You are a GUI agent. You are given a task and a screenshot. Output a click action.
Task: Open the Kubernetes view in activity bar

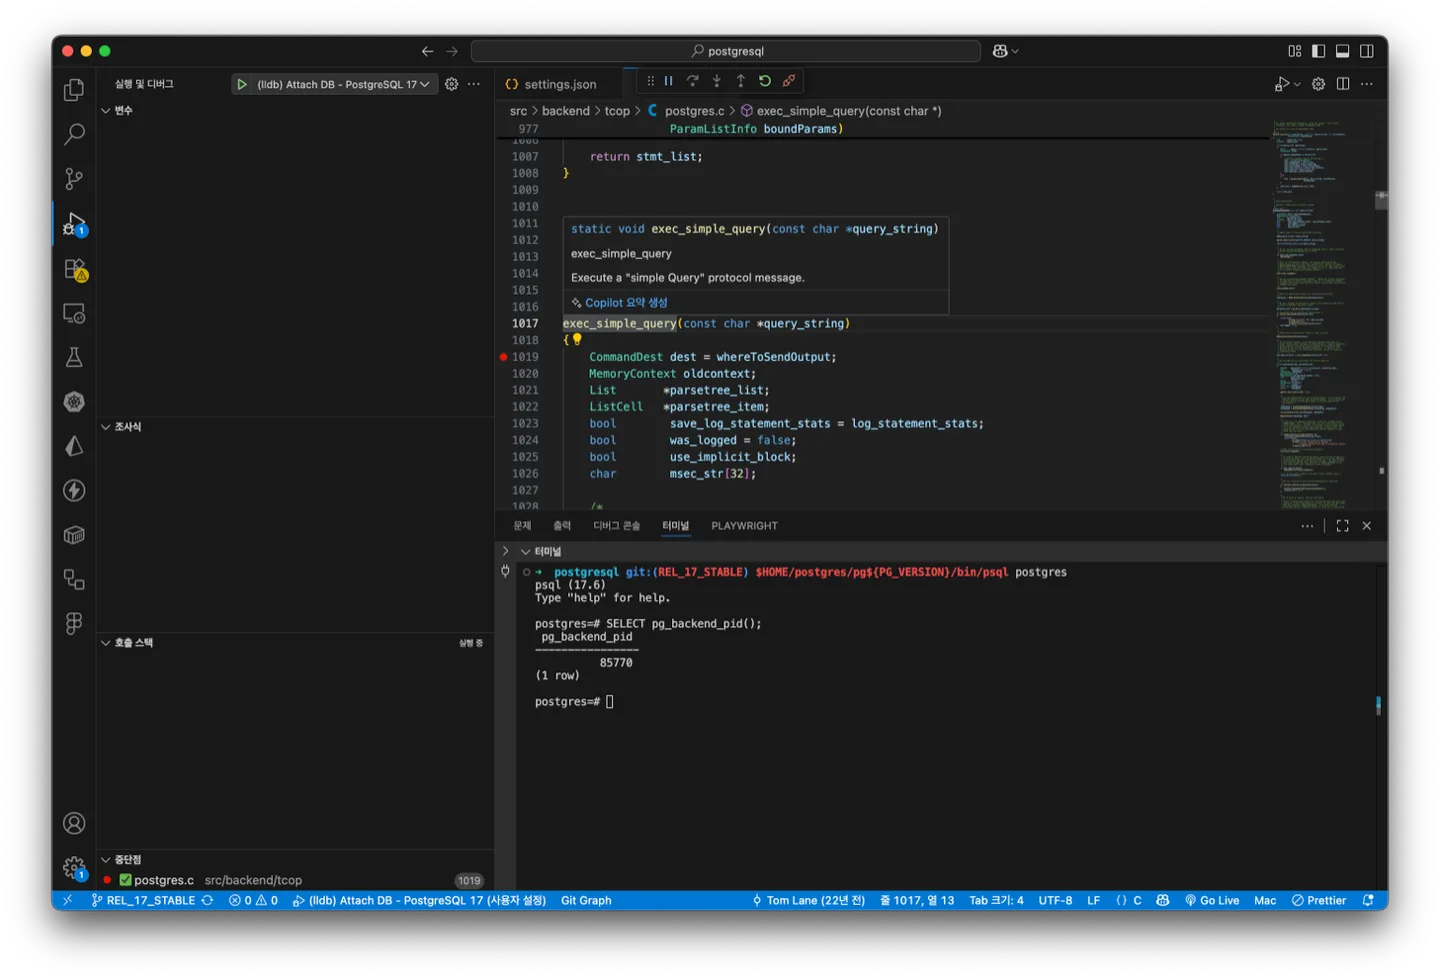(x=74, y=402)
